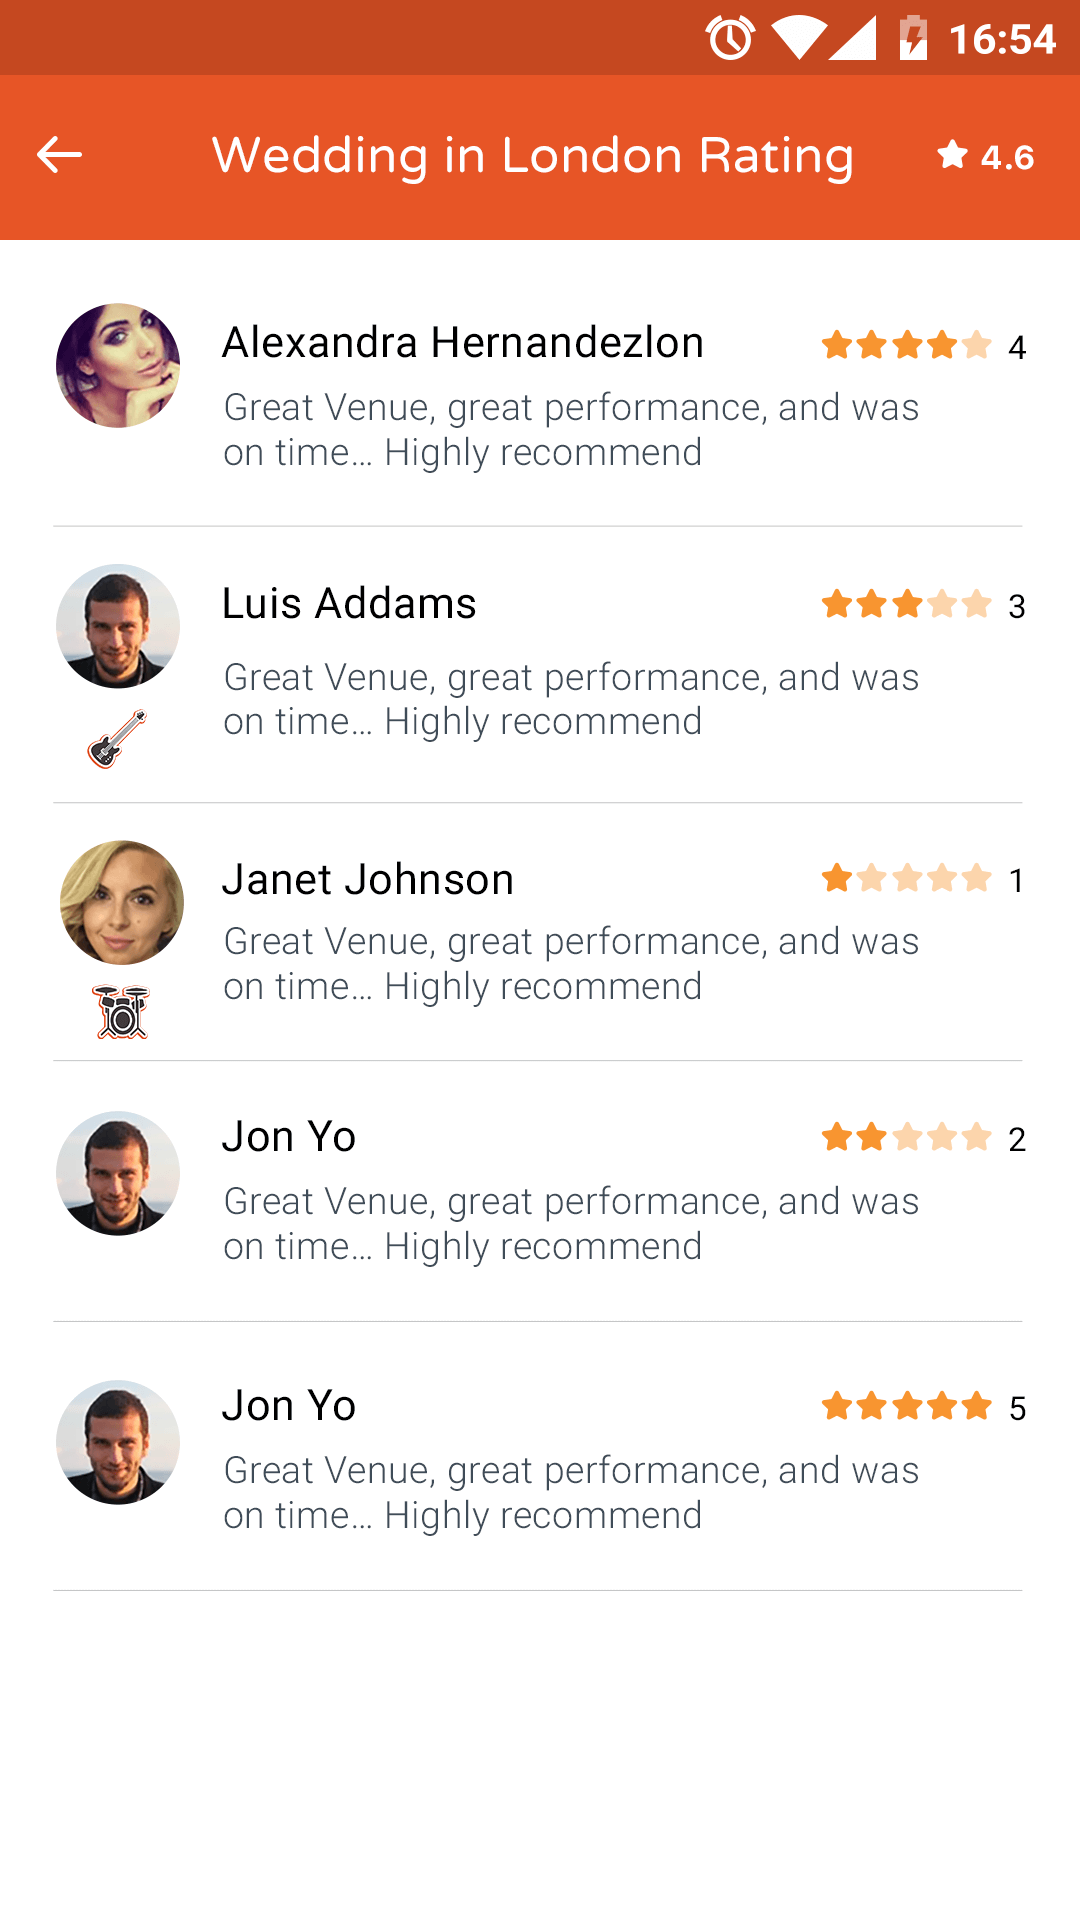Open Alexandra Hernandezlon's profile photo
Viewport: 1080px width, 1920px height.
[x=118, y=366]
